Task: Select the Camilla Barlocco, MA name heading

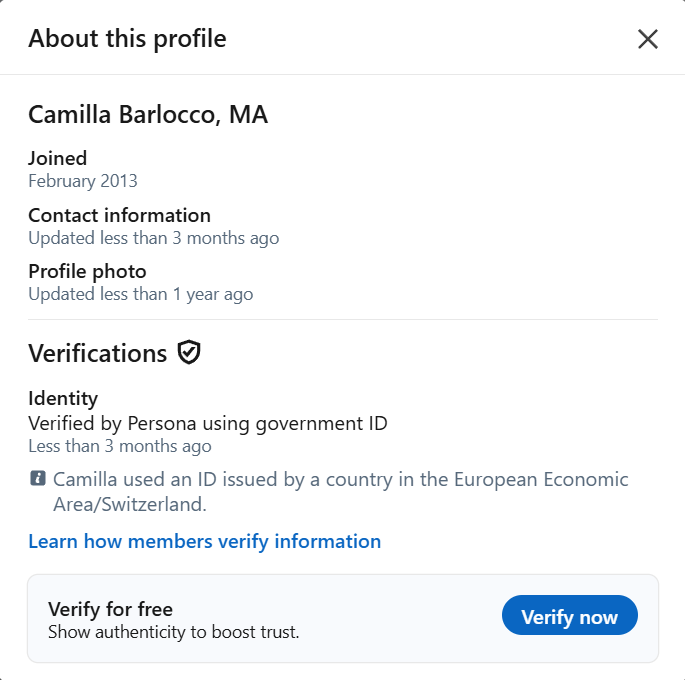Action: click(148, 115)
